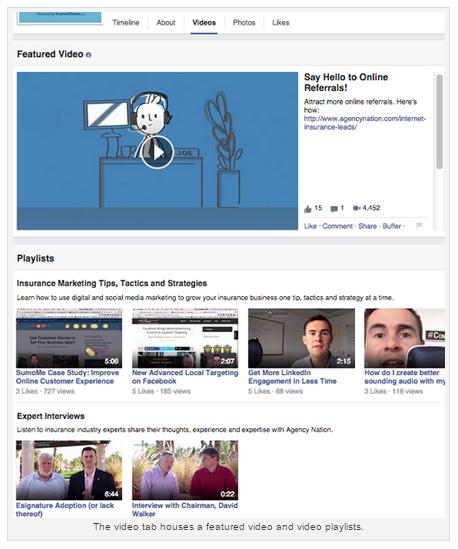Click the comment bubble icon
Image resolution: width=458 pixels, height=549 pixels.
point(334,209)
